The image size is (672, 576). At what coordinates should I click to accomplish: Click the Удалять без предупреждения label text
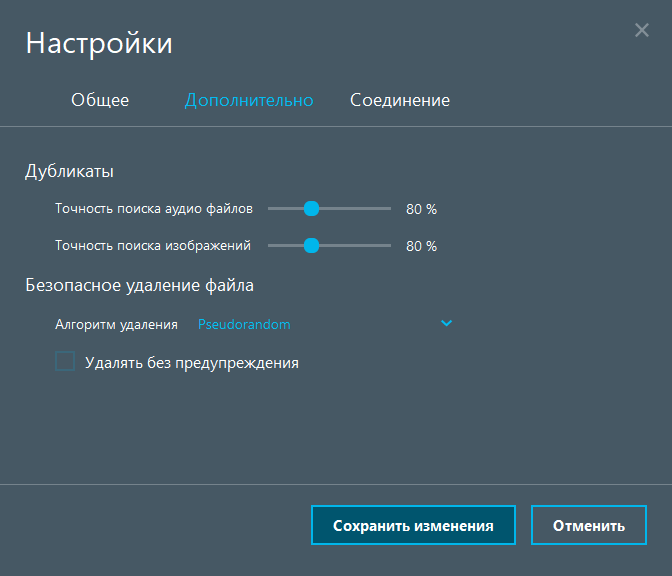(x=192, y=362)
